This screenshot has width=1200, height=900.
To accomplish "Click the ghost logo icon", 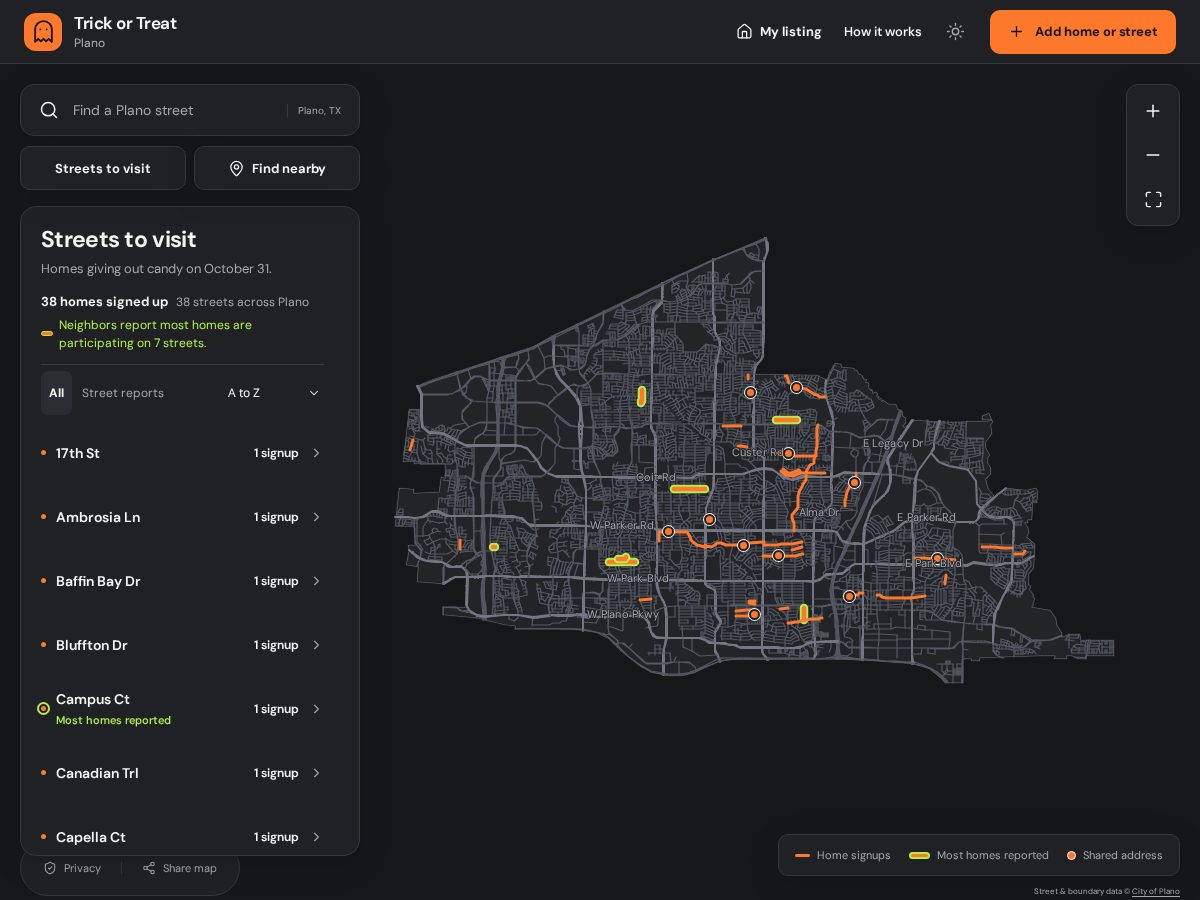I will tap(43, 32).
